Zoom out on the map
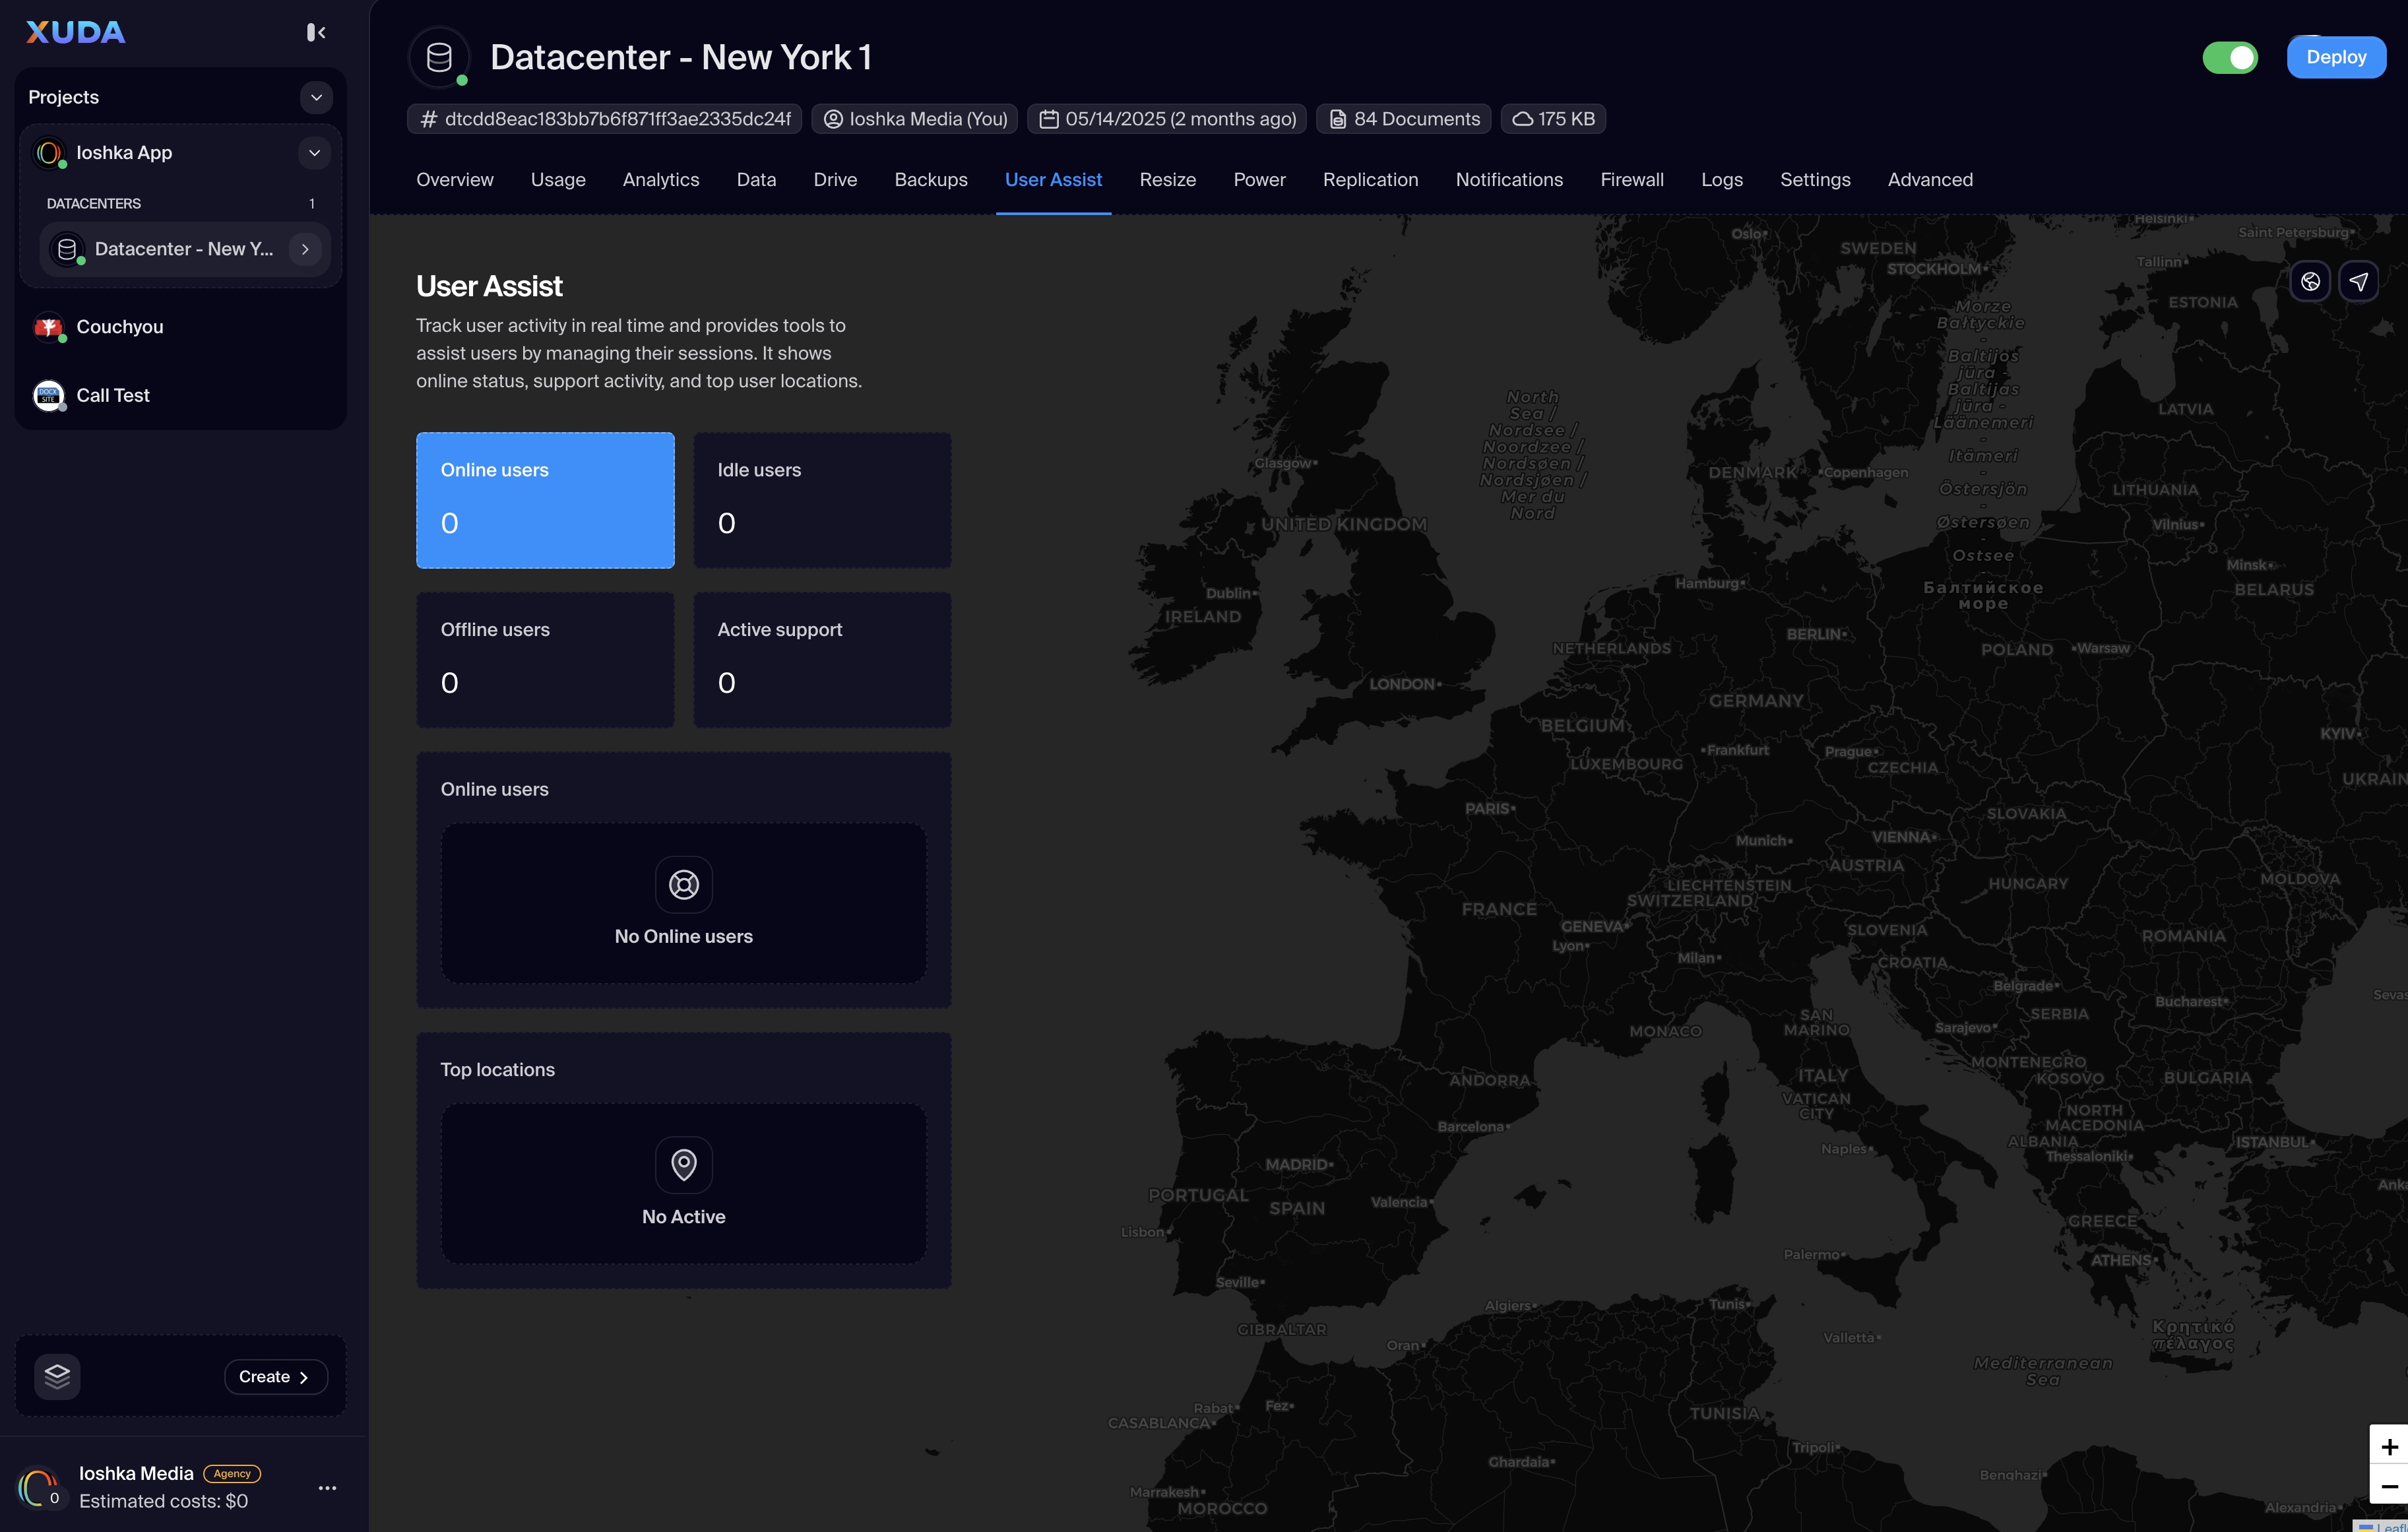 pyautogui.click(x=2389, y=1487)
